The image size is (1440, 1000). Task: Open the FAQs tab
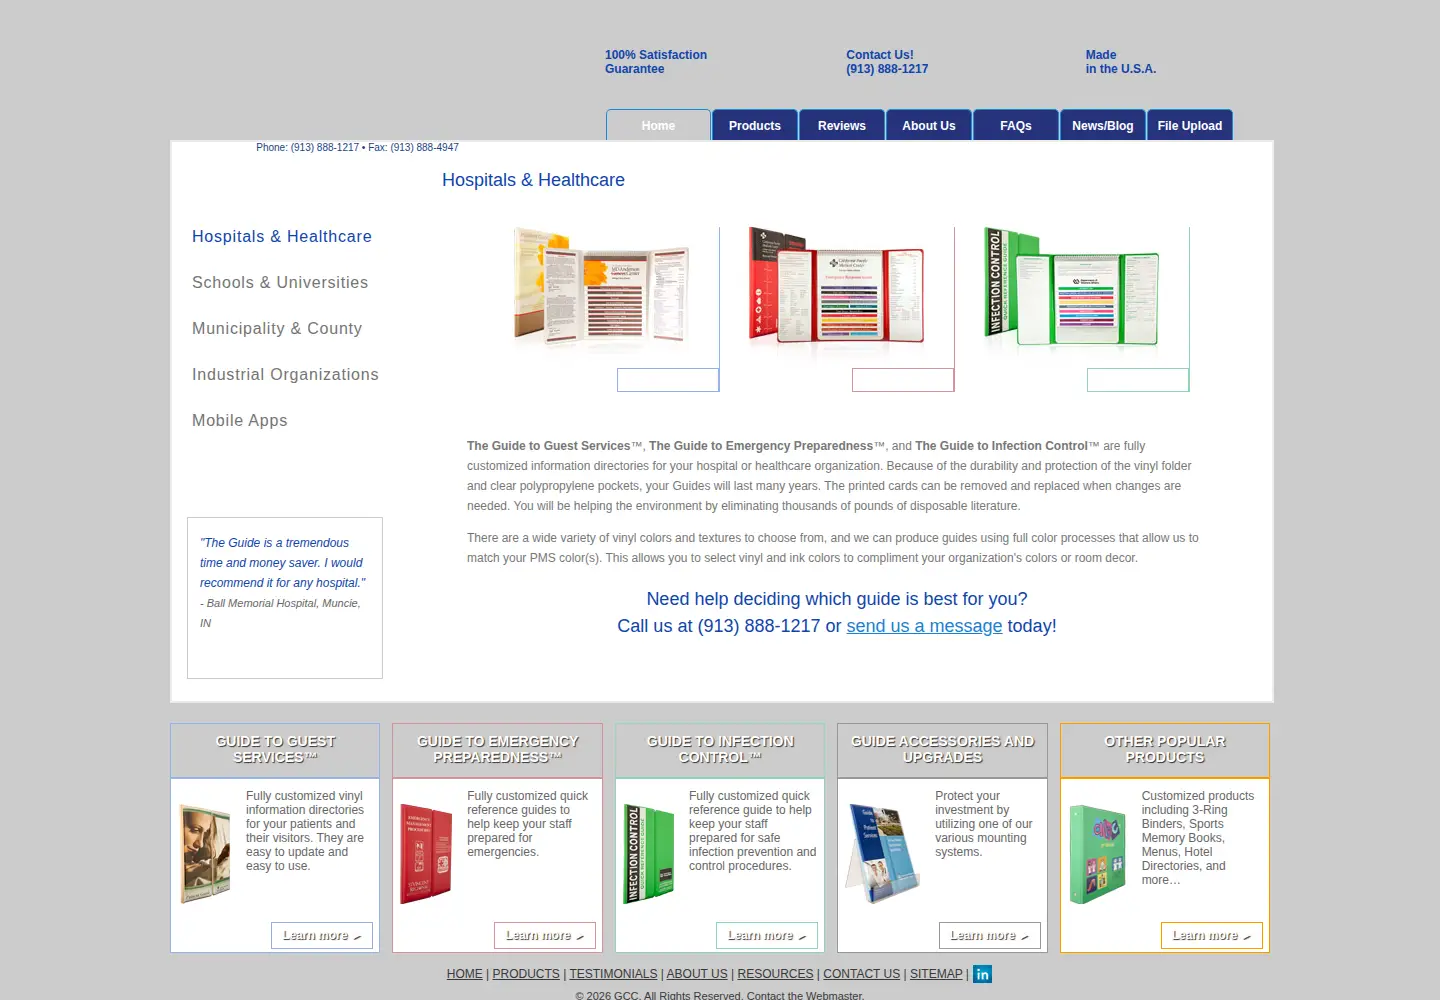[x=1016, y=125]
